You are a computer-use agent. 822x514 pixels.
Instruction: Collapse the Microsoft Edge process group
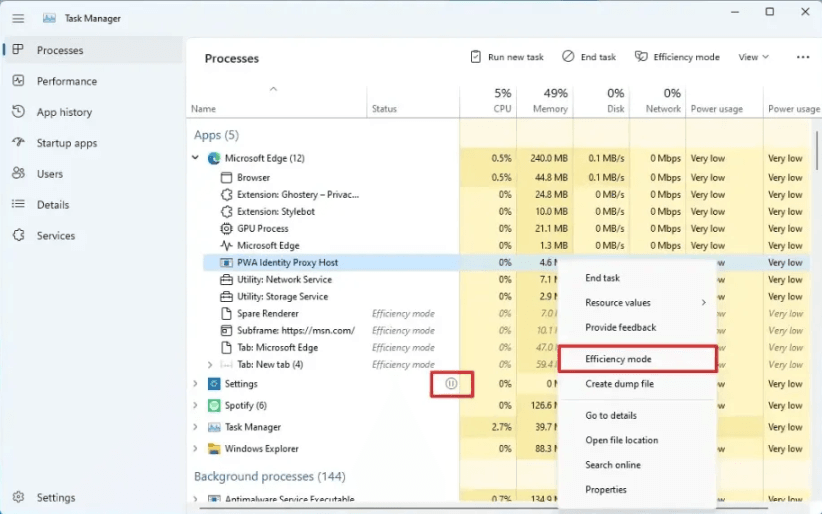[196, 158]
